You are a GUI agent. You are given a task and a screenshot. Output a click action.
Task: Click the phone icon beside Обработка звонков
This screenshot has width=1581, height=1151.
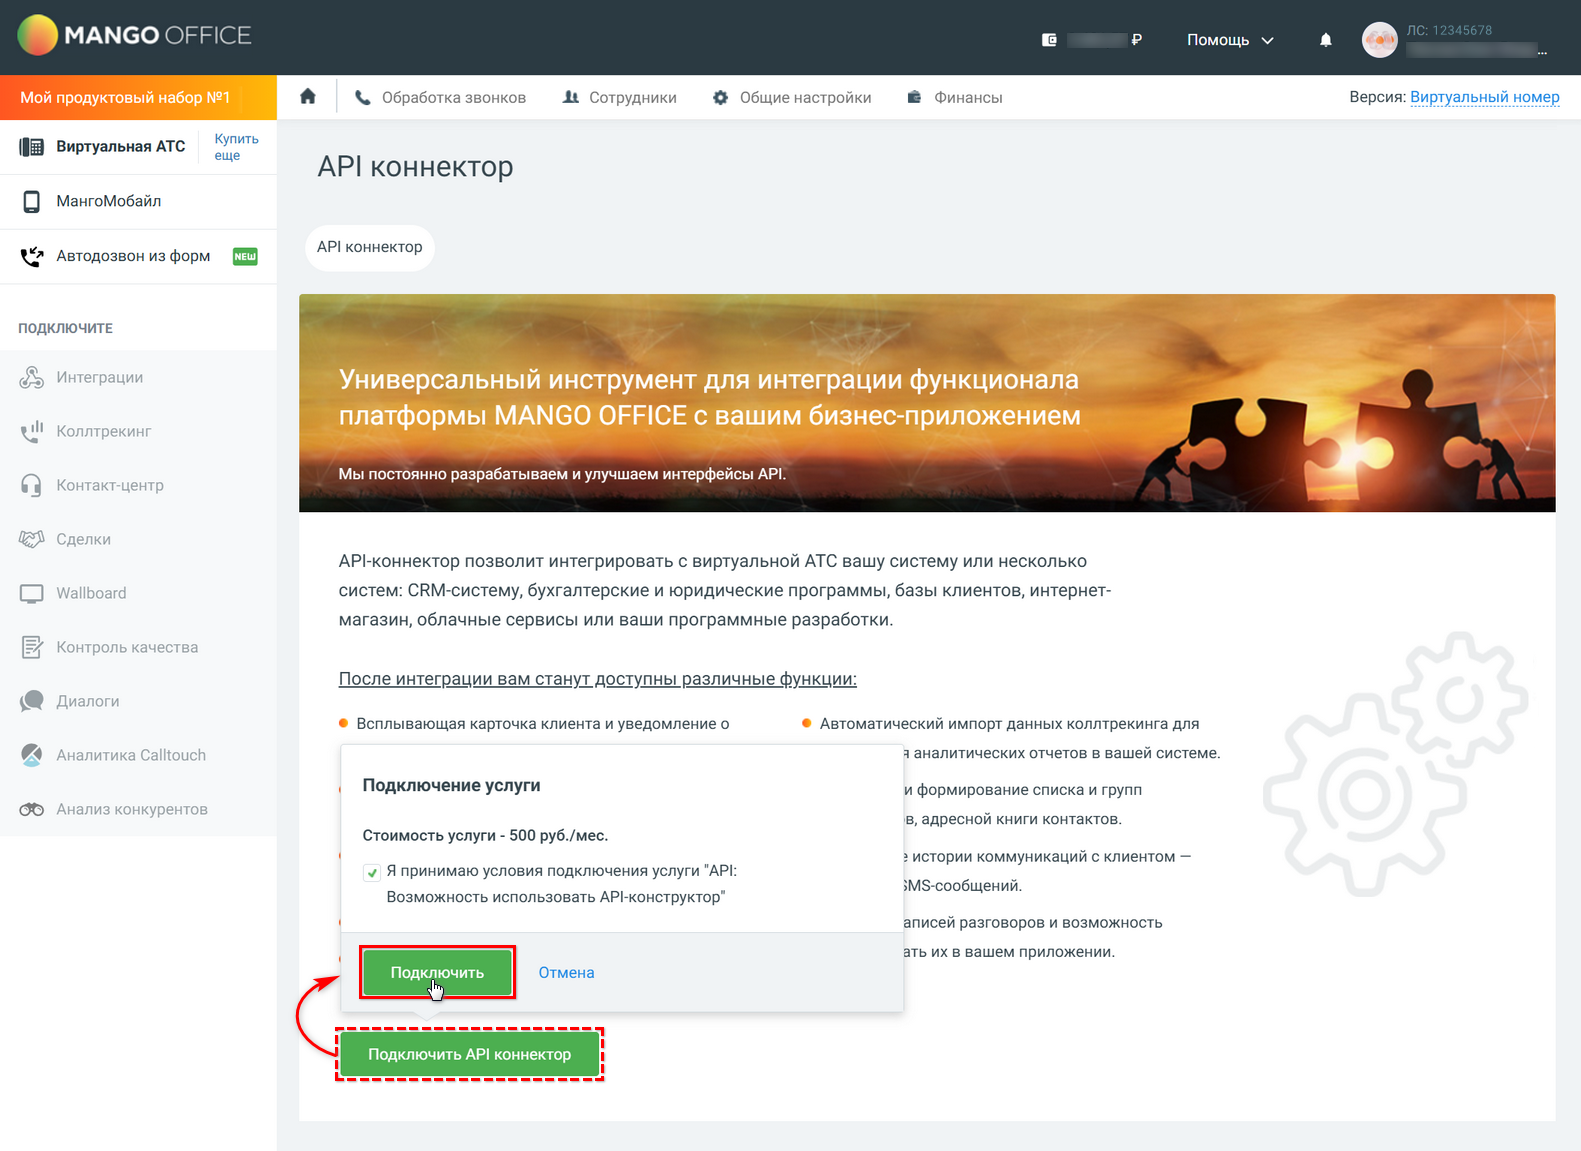362,97
